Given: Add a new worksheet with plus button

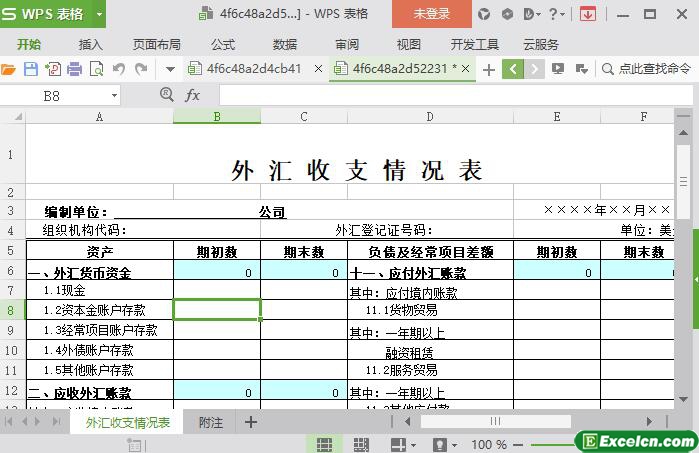Looking at the screenshot, I should [251, 422].
